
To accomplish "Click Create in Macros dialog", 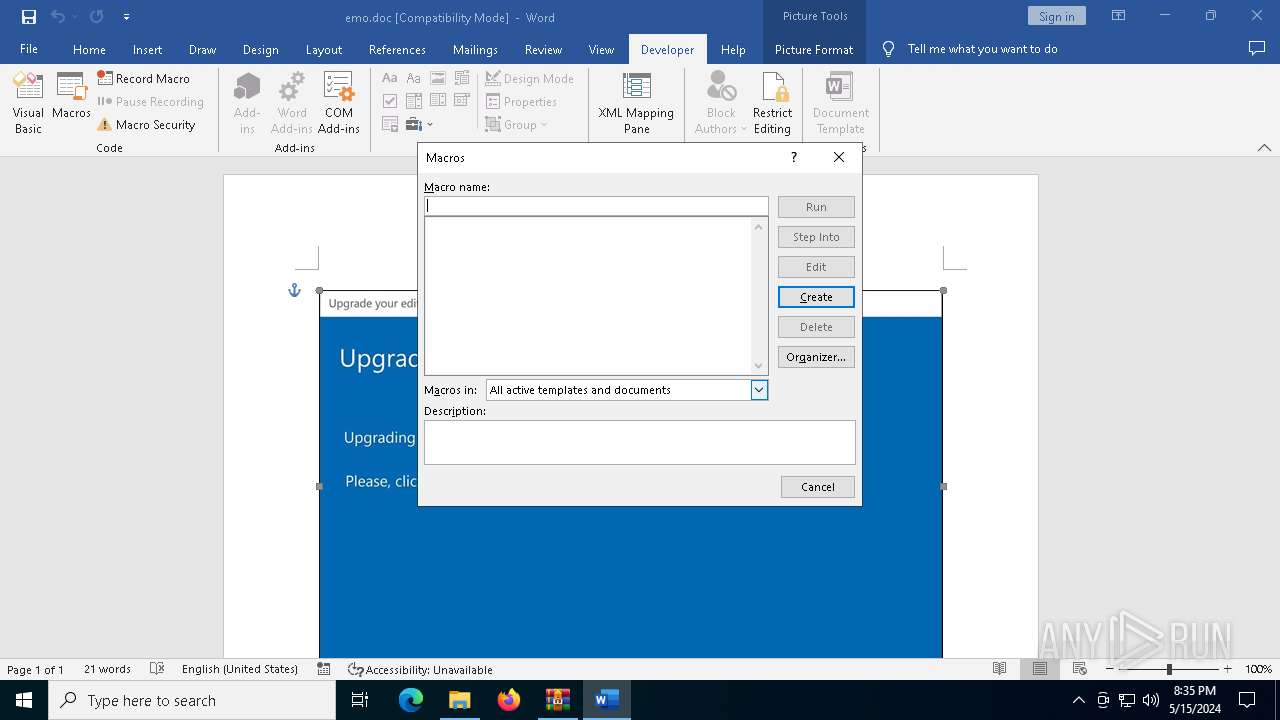I will click(x=816, y=297).
